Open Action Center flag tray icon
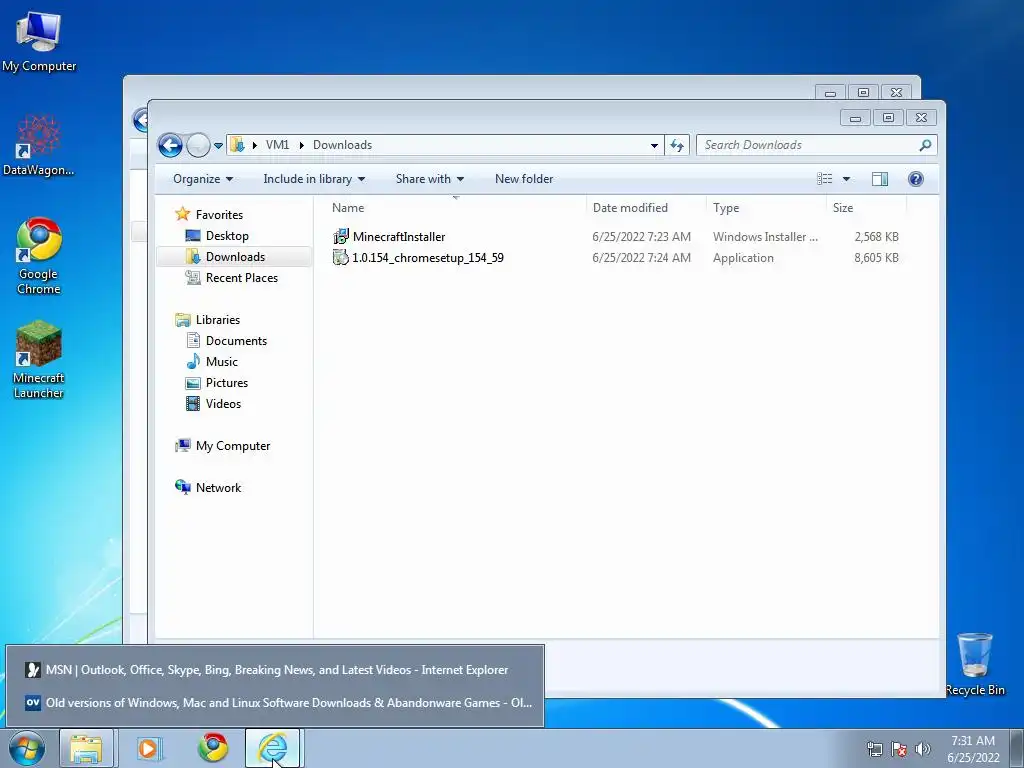Image resolution: width=1024 pixels, height=768 pixels. [899, 749]
